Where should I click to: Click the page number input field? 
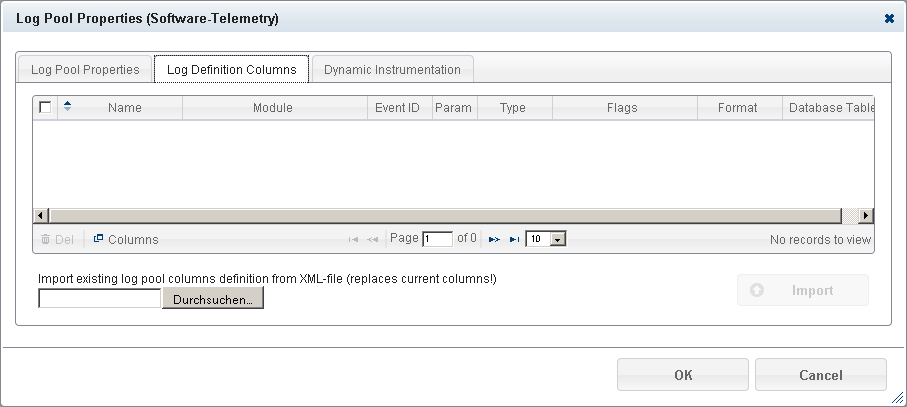[x=437, y=240]
